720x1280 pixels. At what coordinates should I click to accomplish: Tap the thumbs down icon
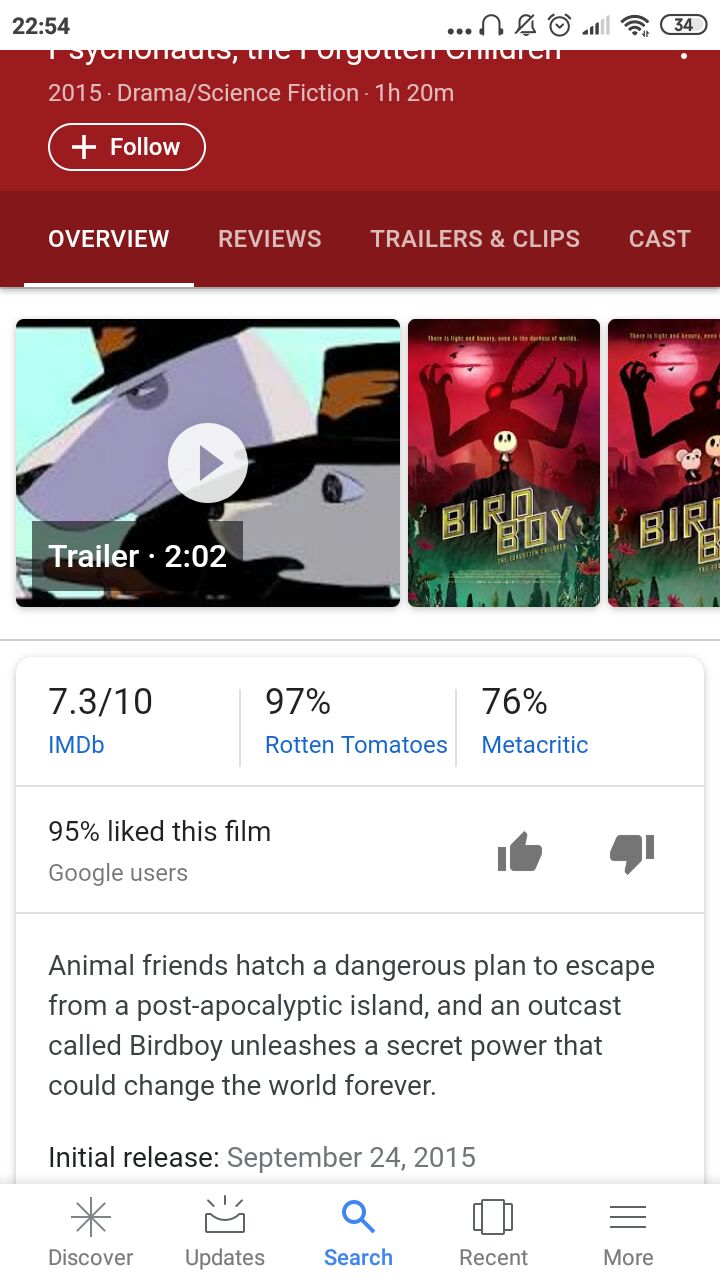(x=632, y=853)
